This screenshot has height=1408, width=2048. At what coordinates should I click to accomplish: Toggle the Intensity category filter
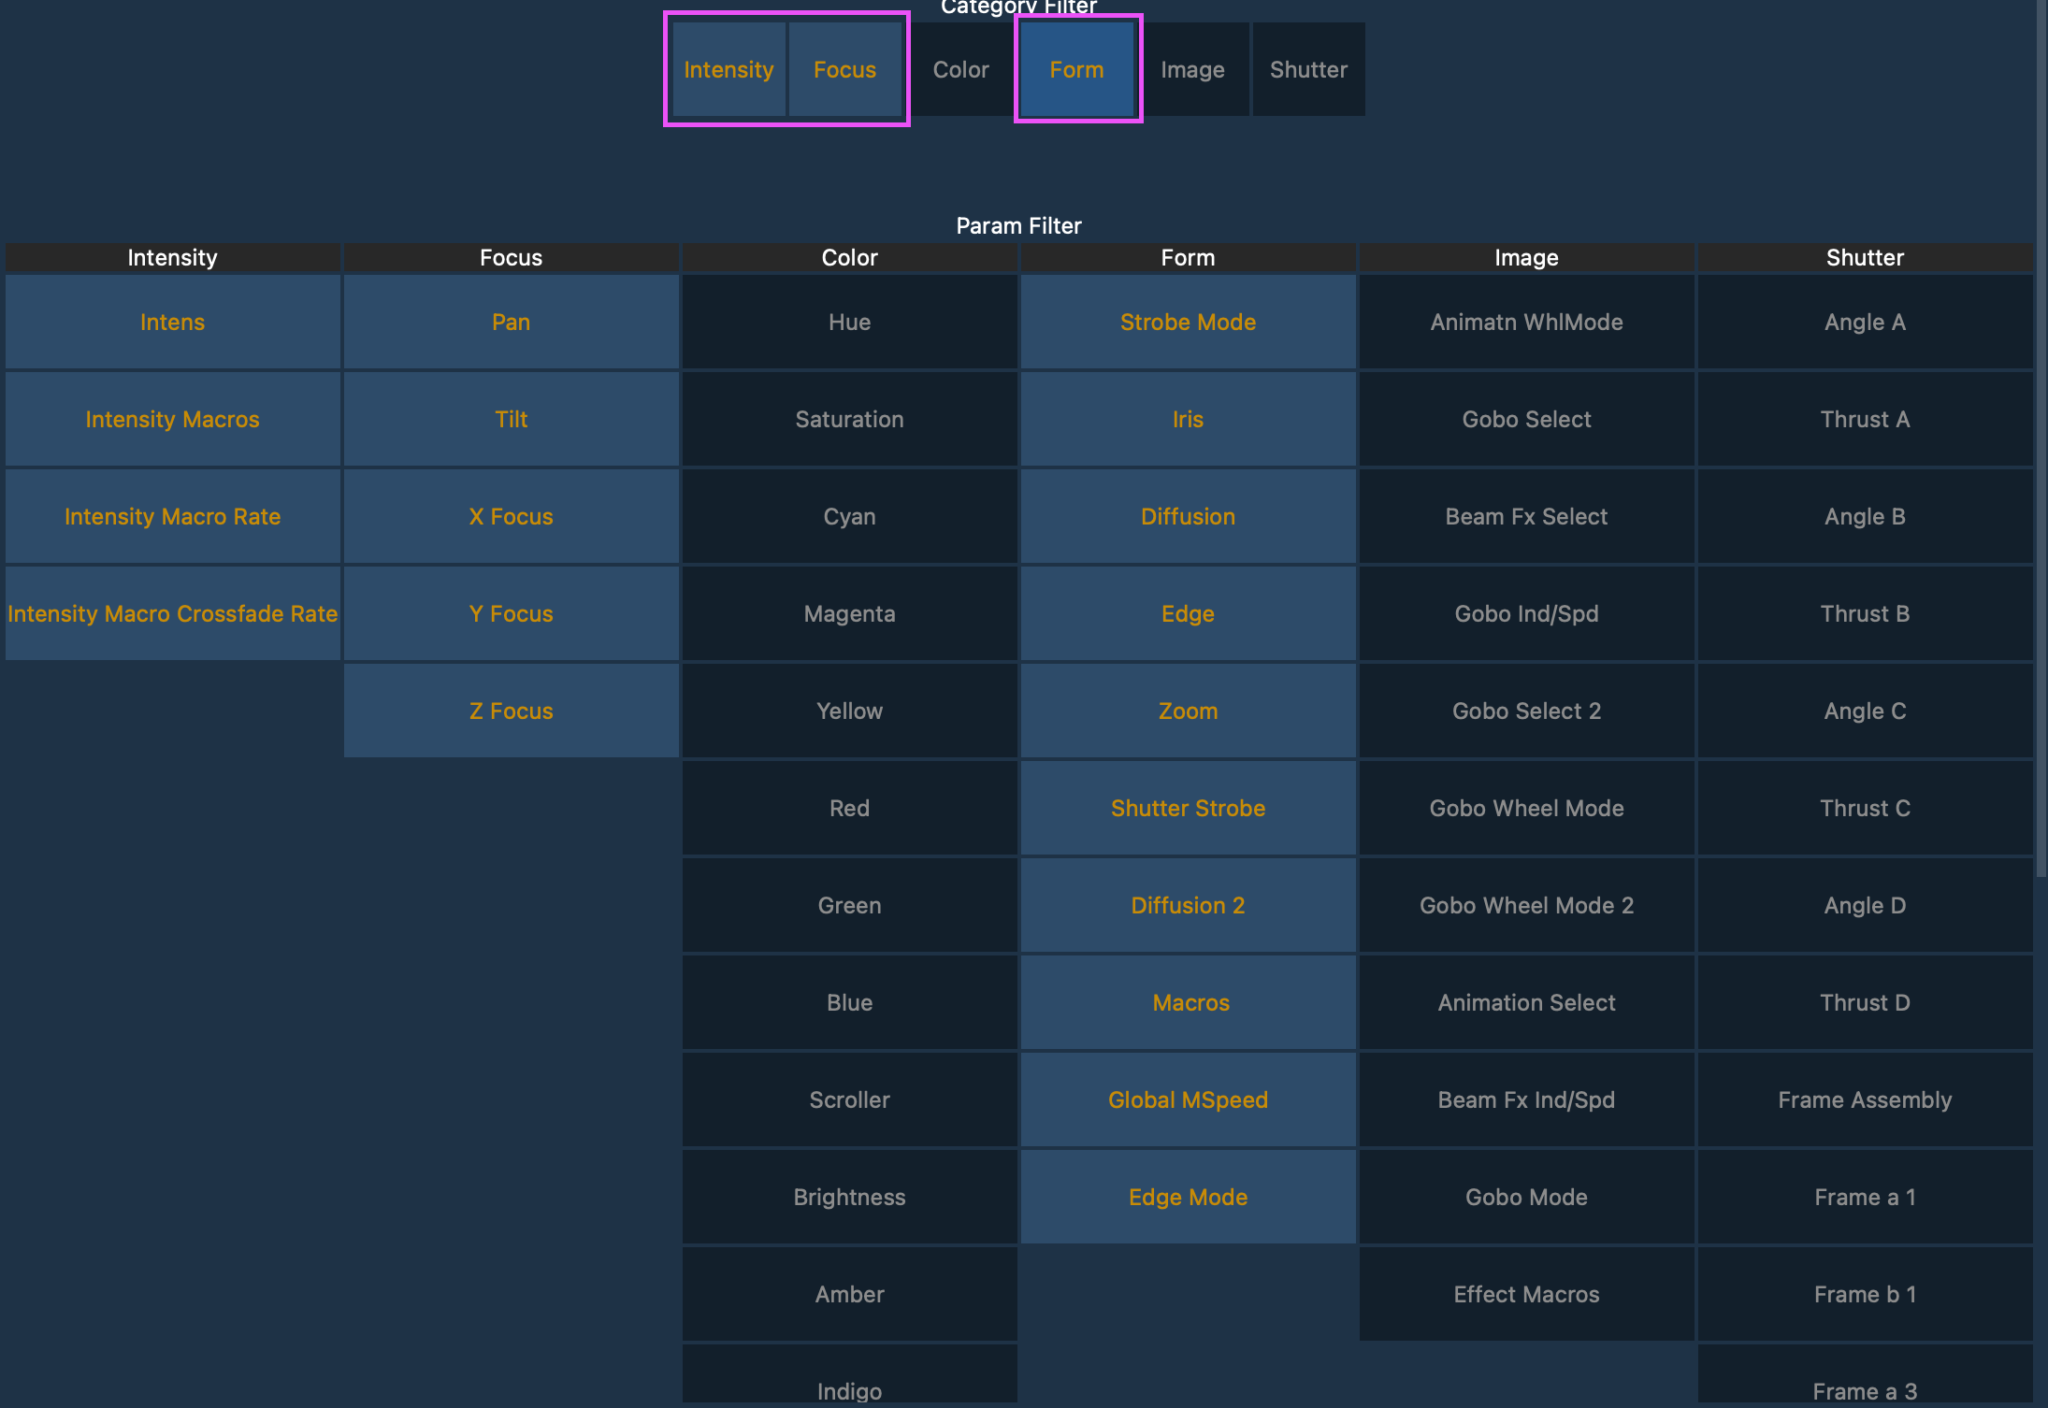pos(728,69)
